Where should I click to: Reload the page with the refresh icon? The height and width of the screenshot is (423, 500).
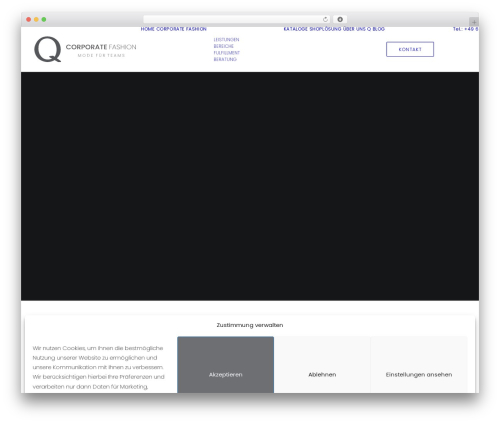325,19
